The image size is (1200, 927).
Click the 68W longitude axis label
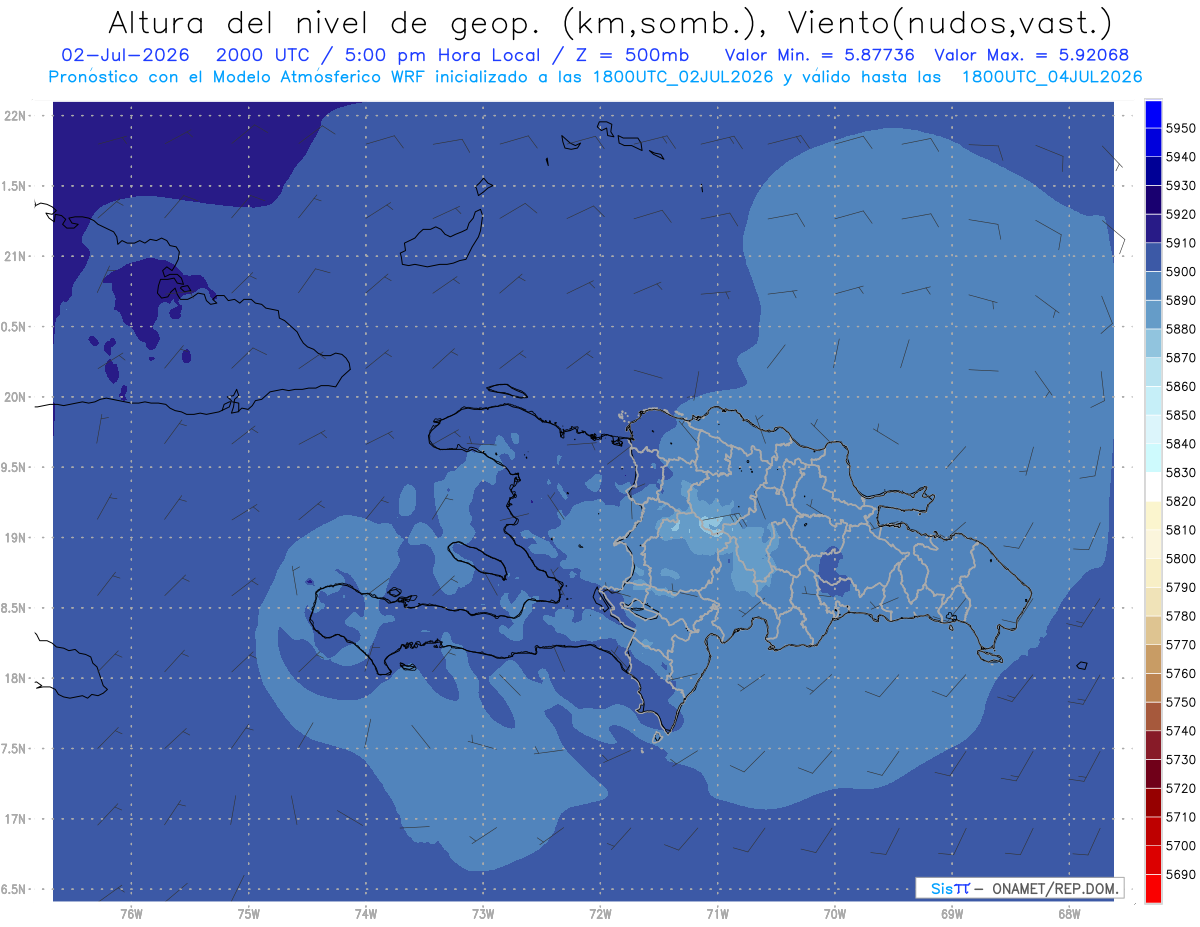(1069, 913)
